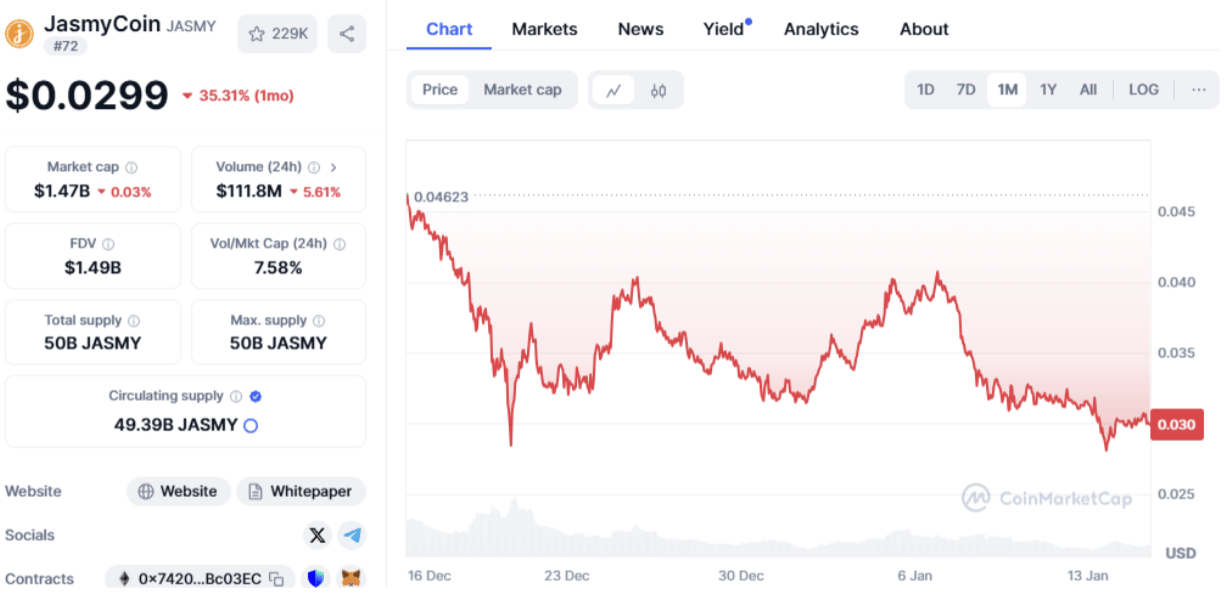
Task: Click the blue shield icon near contract
Action: pos(316,579)
